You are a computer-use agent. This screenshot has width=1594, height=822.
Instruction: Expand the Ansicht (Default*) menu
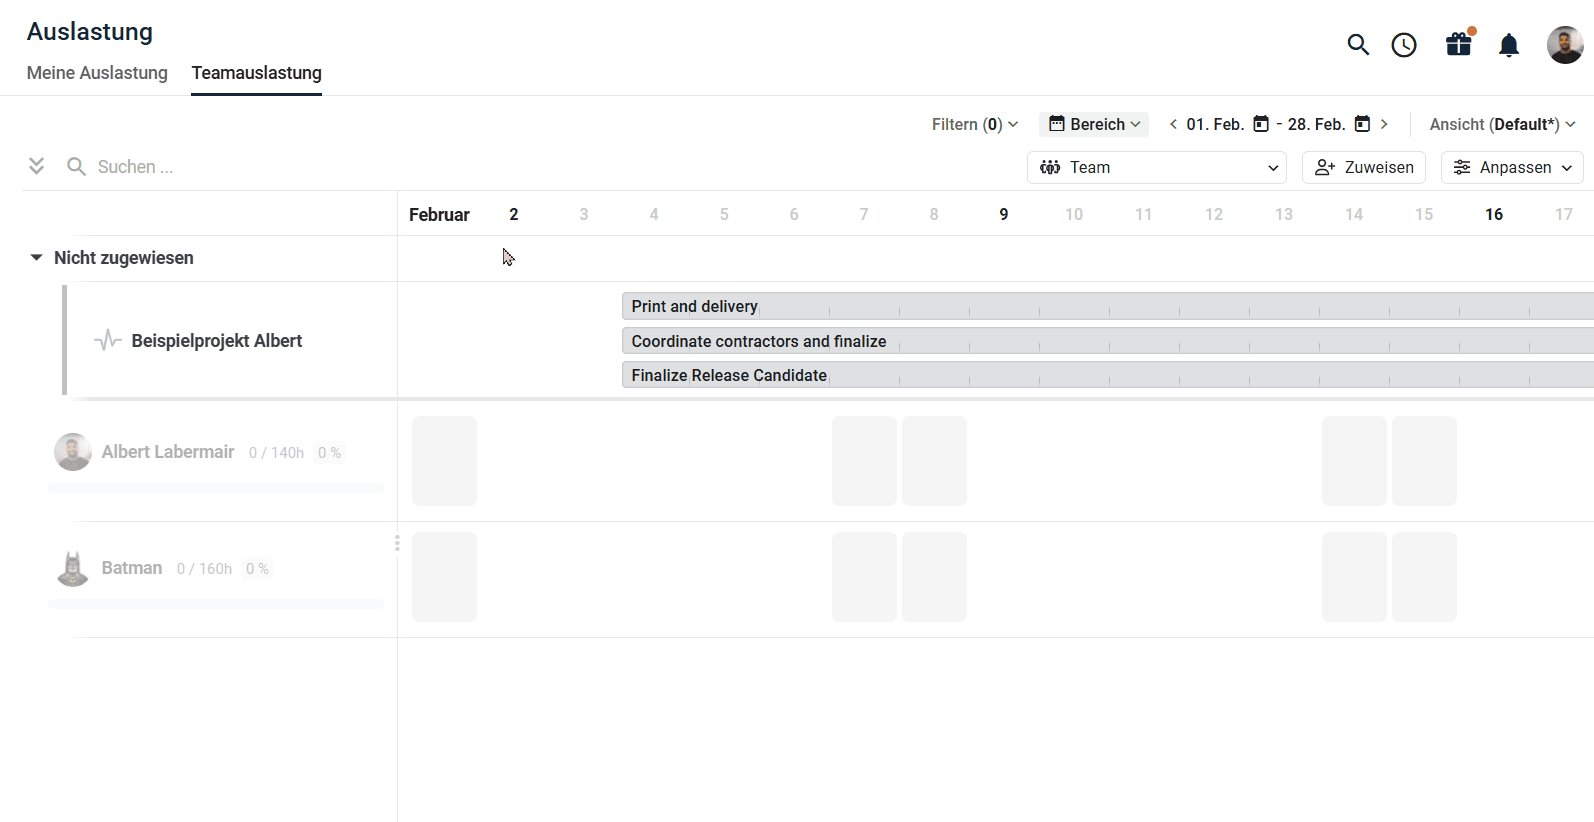[x=1502, y=124]
